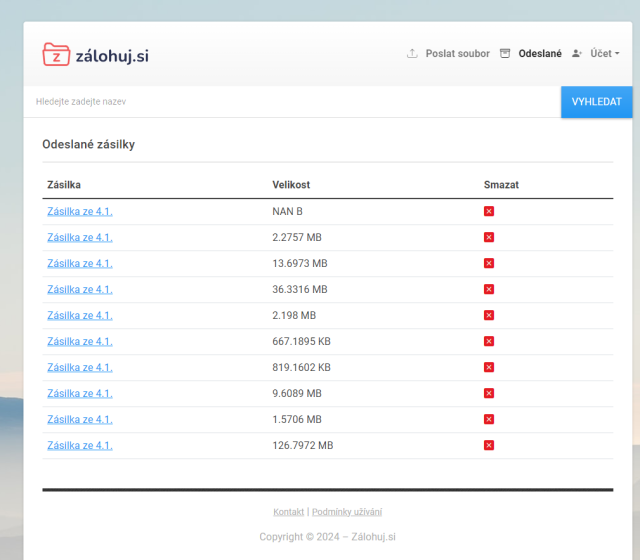
Task: Delete the 36.3316 MB shipment
Action: [x=489, y=289]
